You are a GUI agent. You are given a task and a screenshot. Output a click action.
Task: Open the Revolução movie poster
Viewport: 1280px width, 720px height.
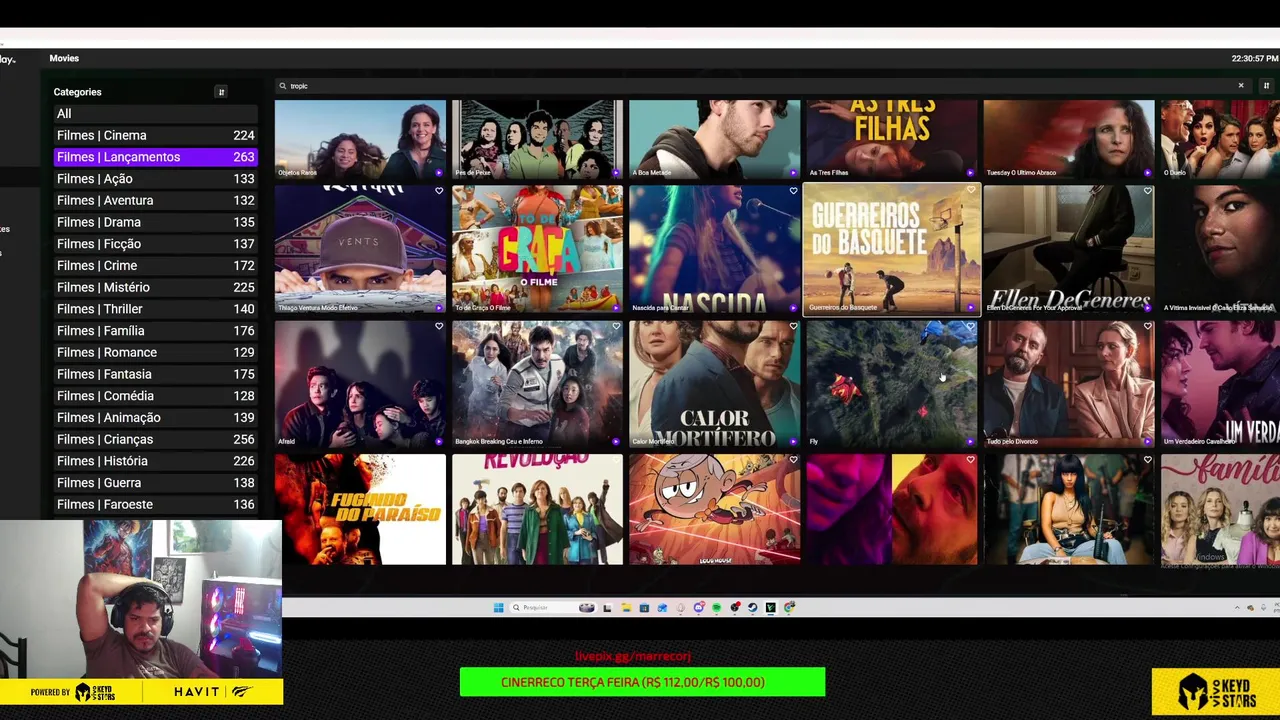537,509
